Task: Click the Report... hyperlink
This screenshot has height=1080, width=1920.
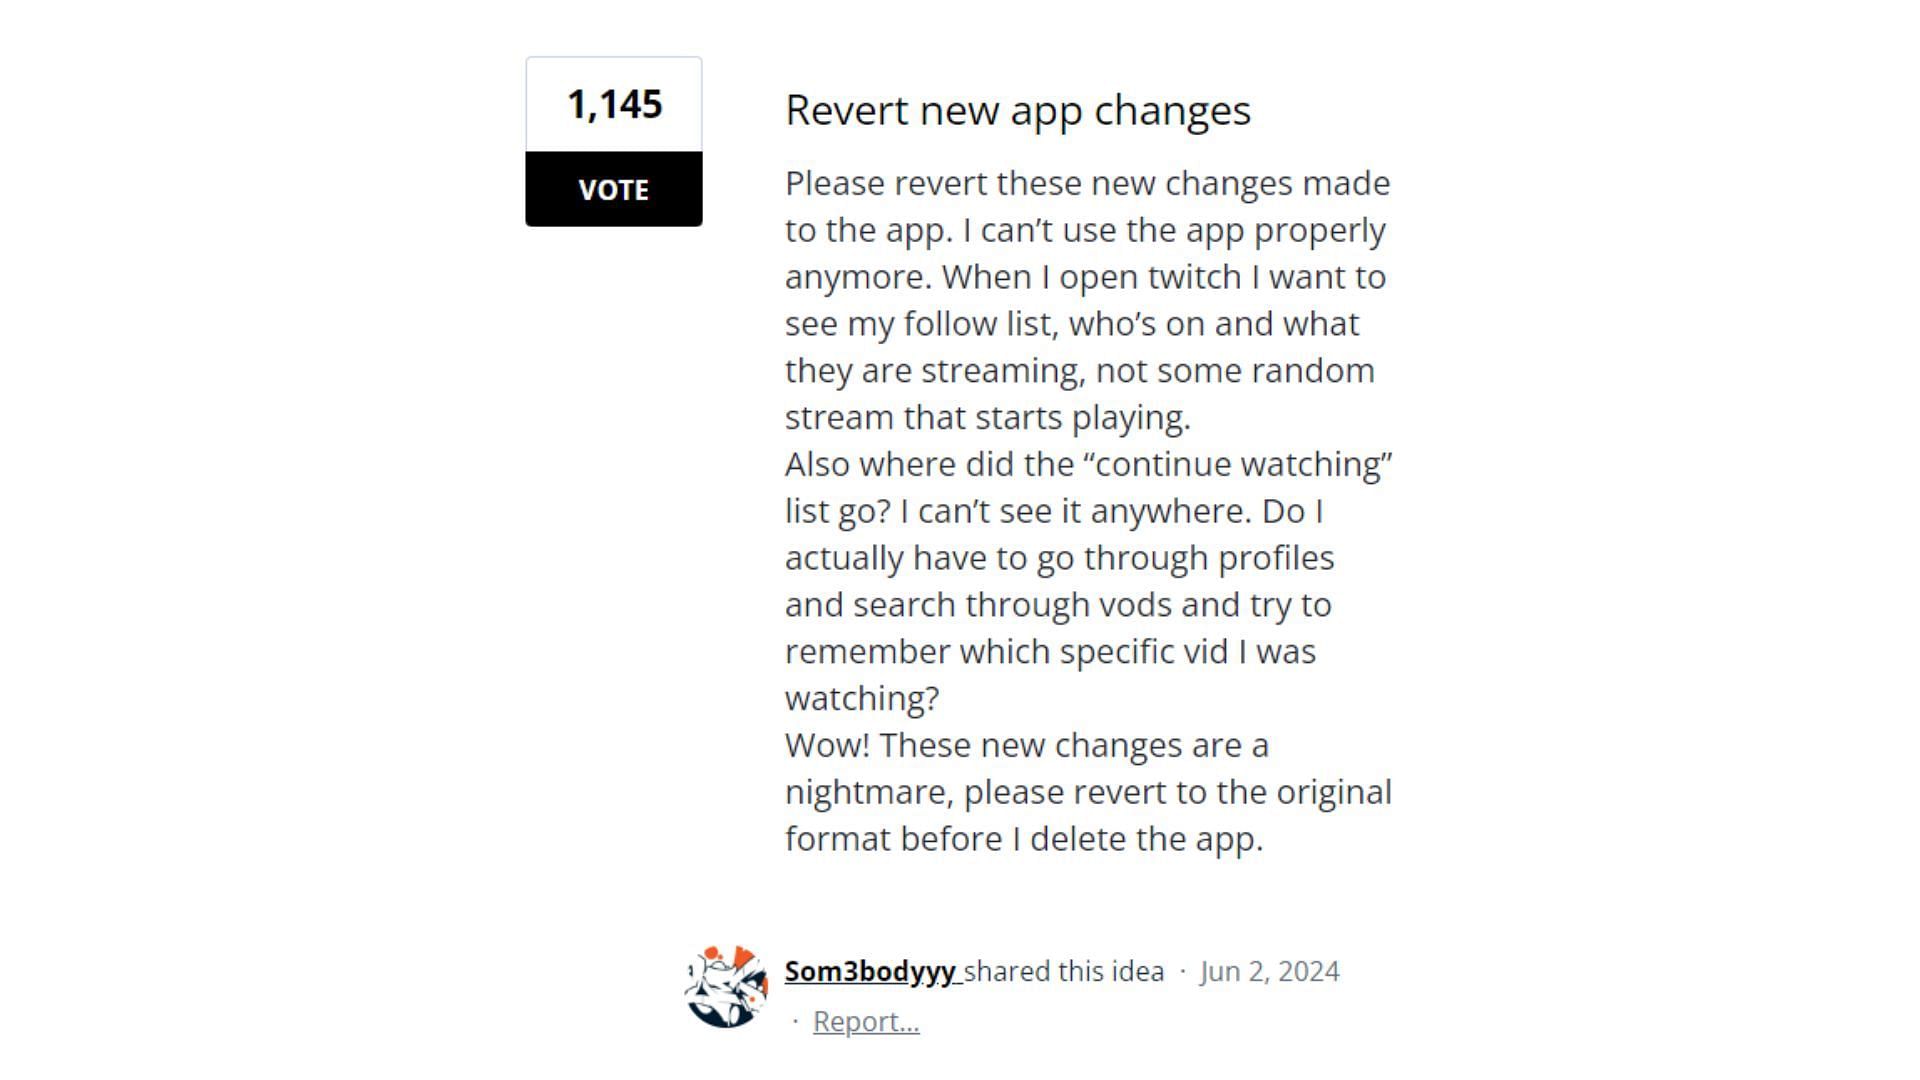Action: [x=865, y=1022]
